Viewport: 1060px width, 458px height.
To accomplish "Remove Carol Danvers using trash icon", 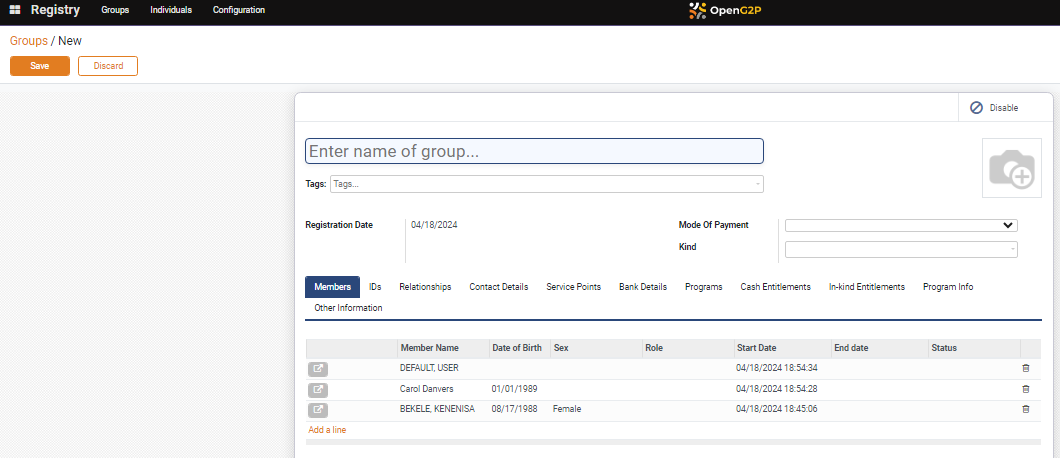I will click(x=1025, y=389).
